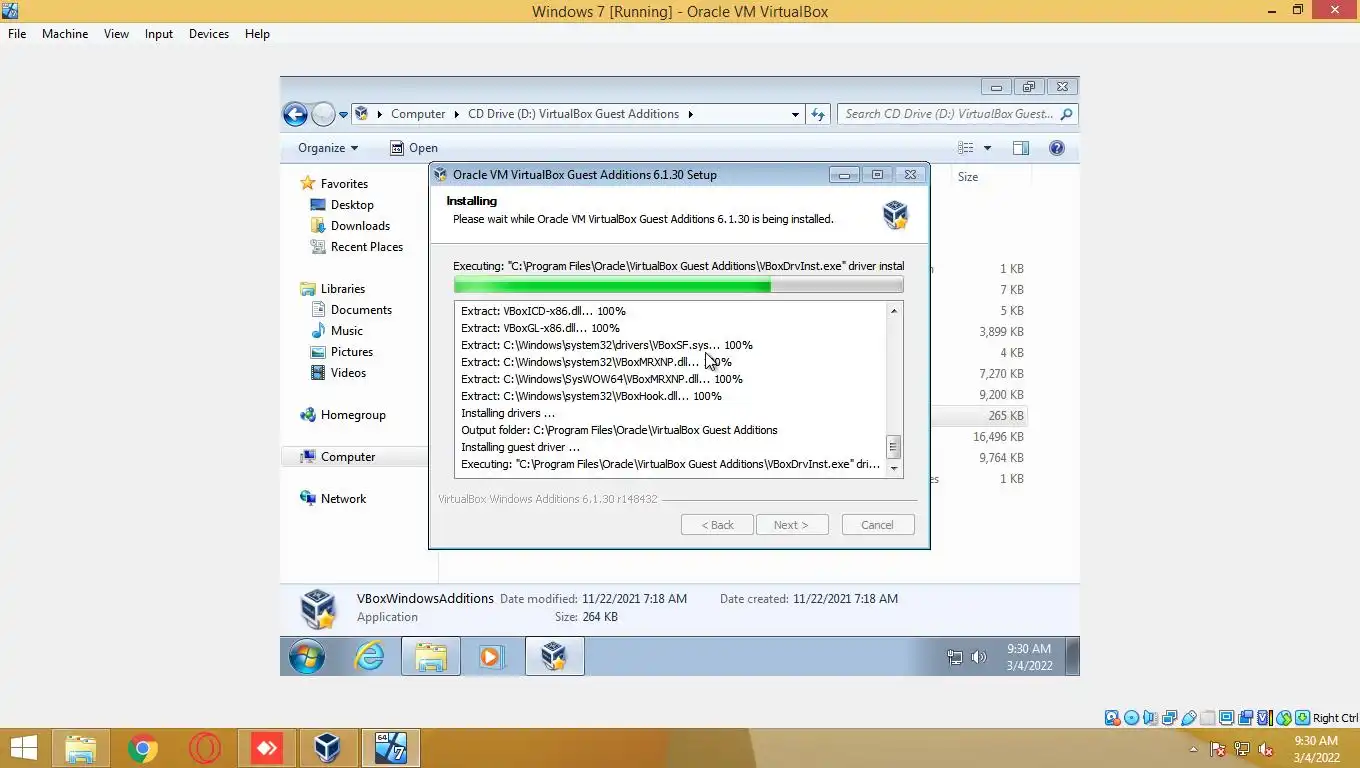Open Internet Explorer from guest taskbar
The width and height of the screenshot is (1360, 768).
click(369, 656)
